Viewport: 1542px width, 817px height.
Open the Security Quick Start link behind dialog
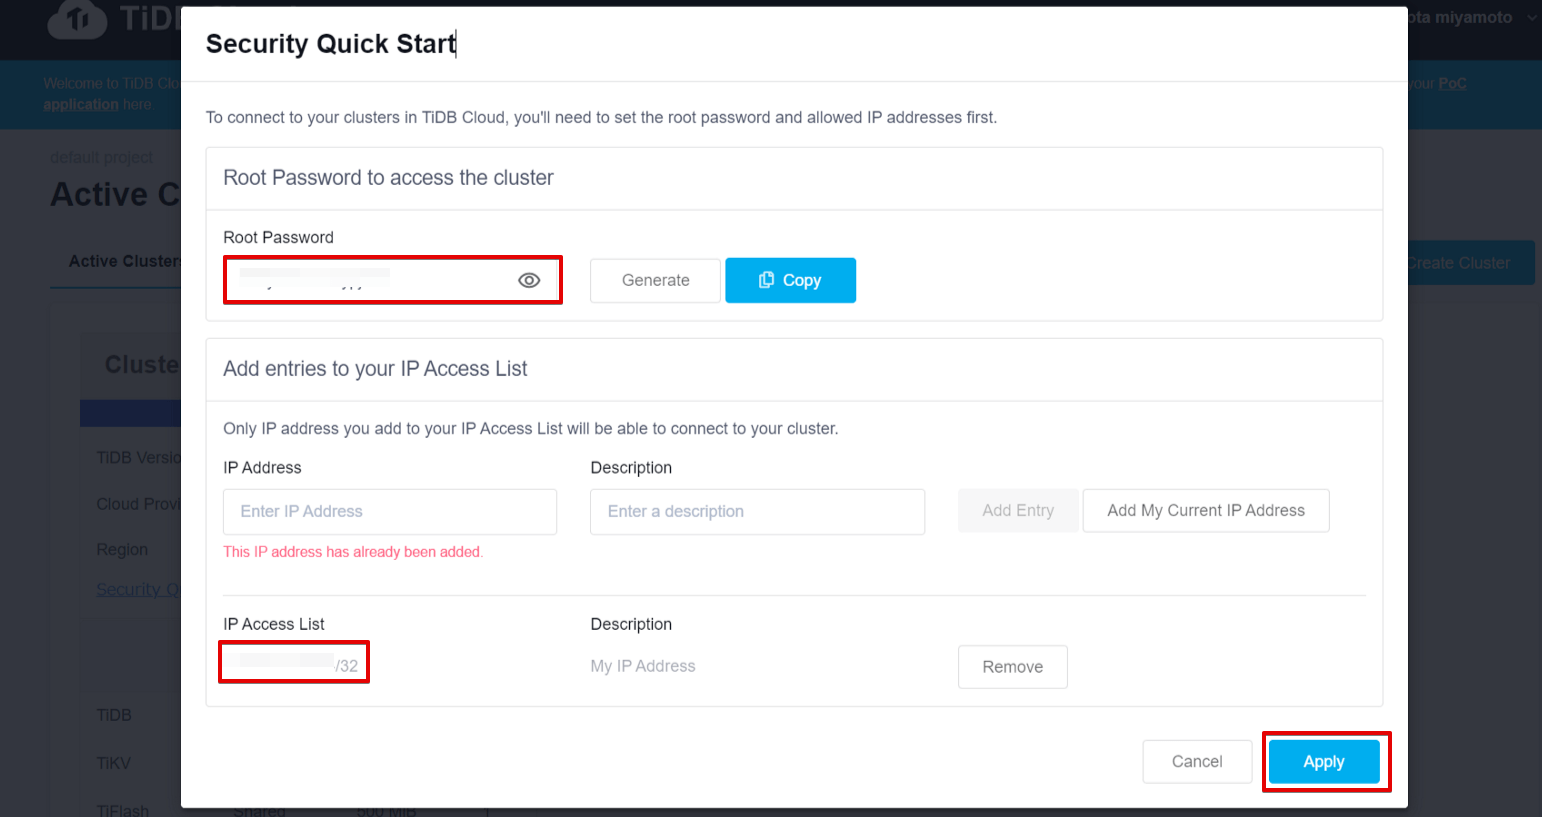click(137, 590)
